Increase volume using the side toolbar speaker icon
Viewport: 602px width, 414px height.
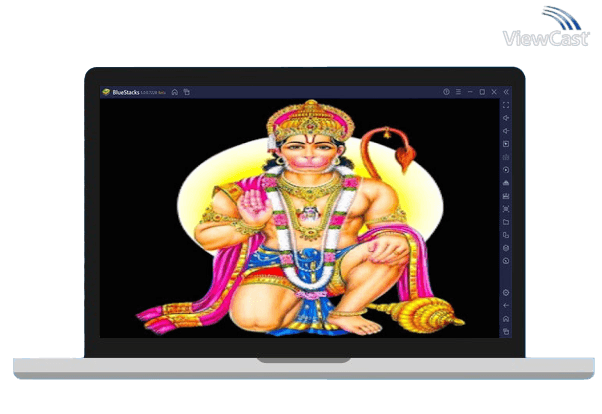pos(506,118)
